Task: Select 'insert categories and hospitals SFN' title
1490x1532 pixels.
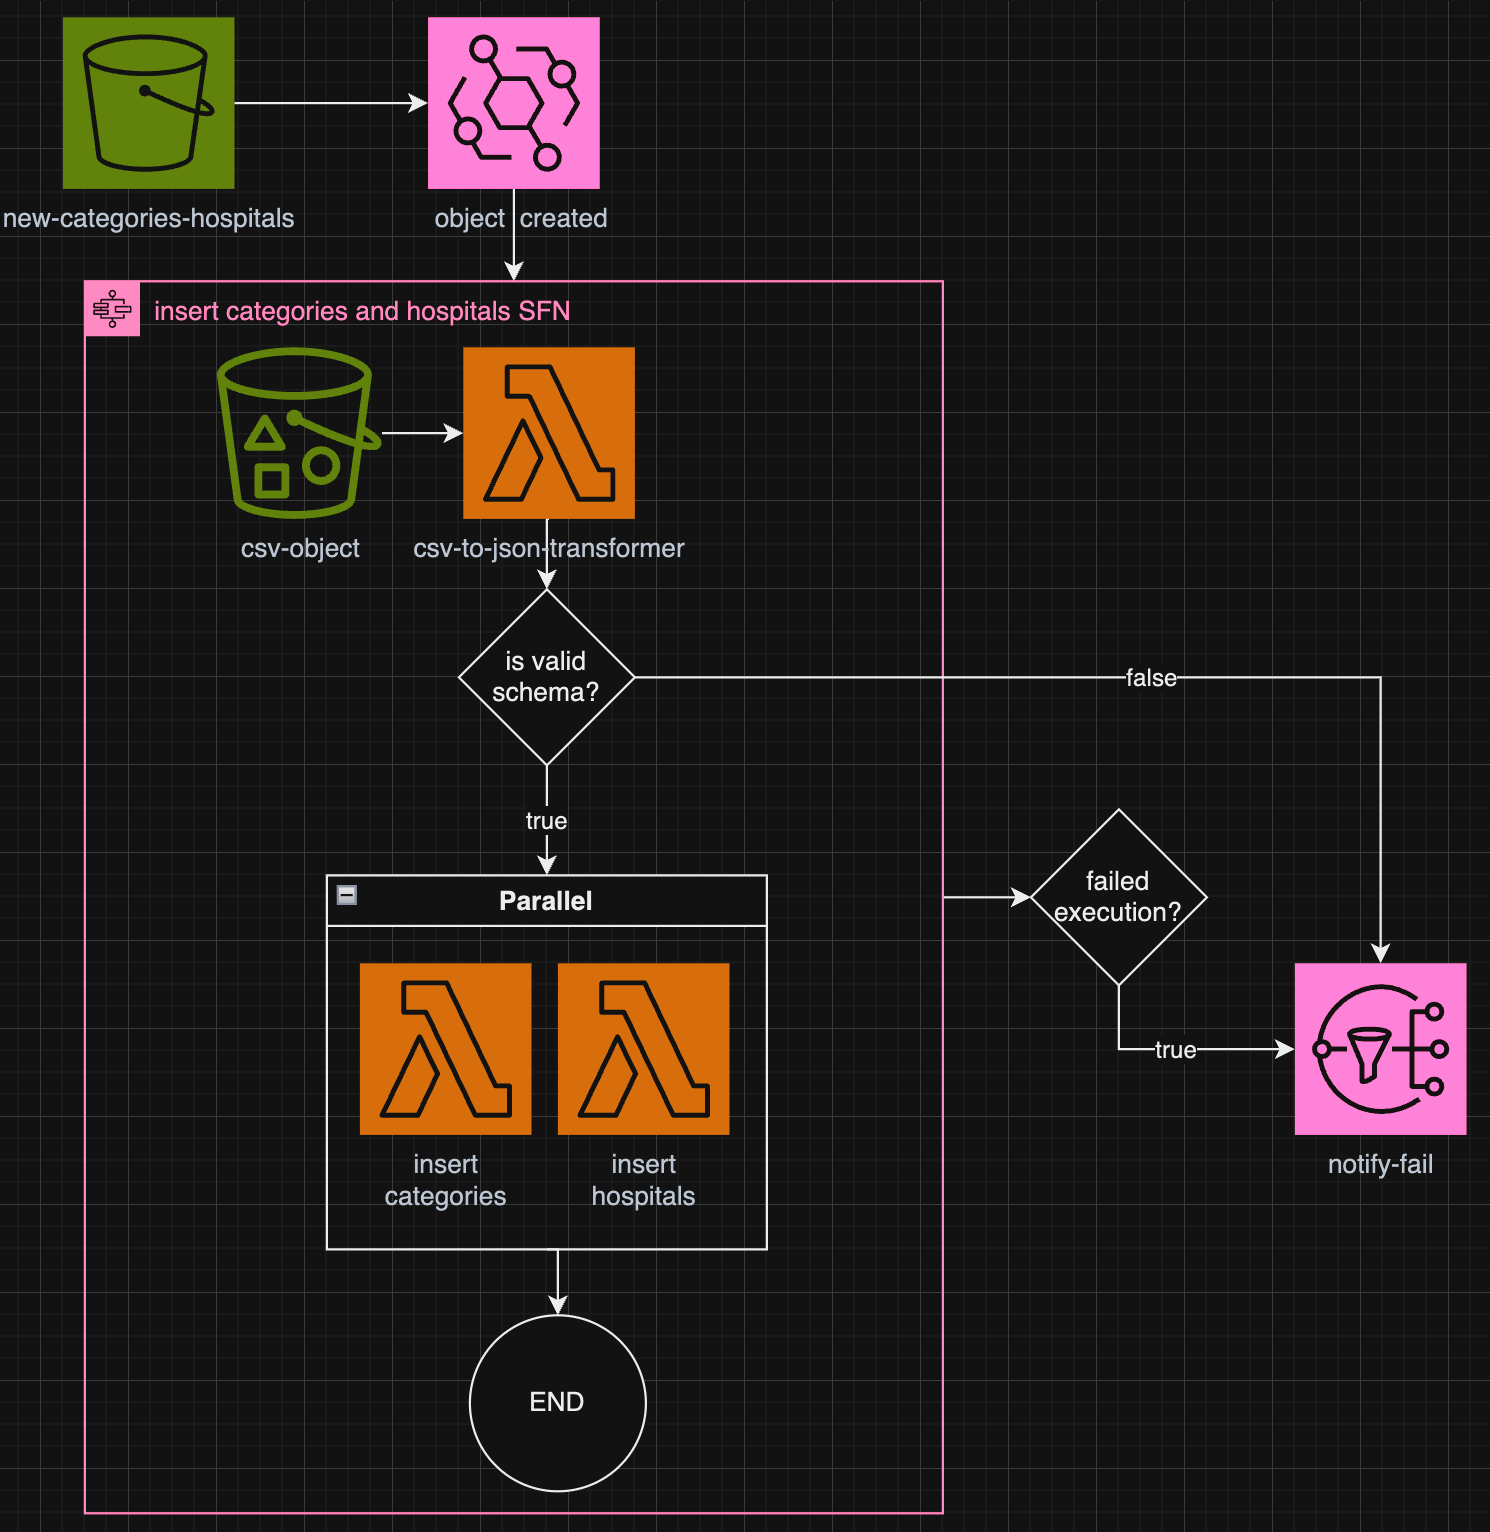Action: tap(362, 311)
